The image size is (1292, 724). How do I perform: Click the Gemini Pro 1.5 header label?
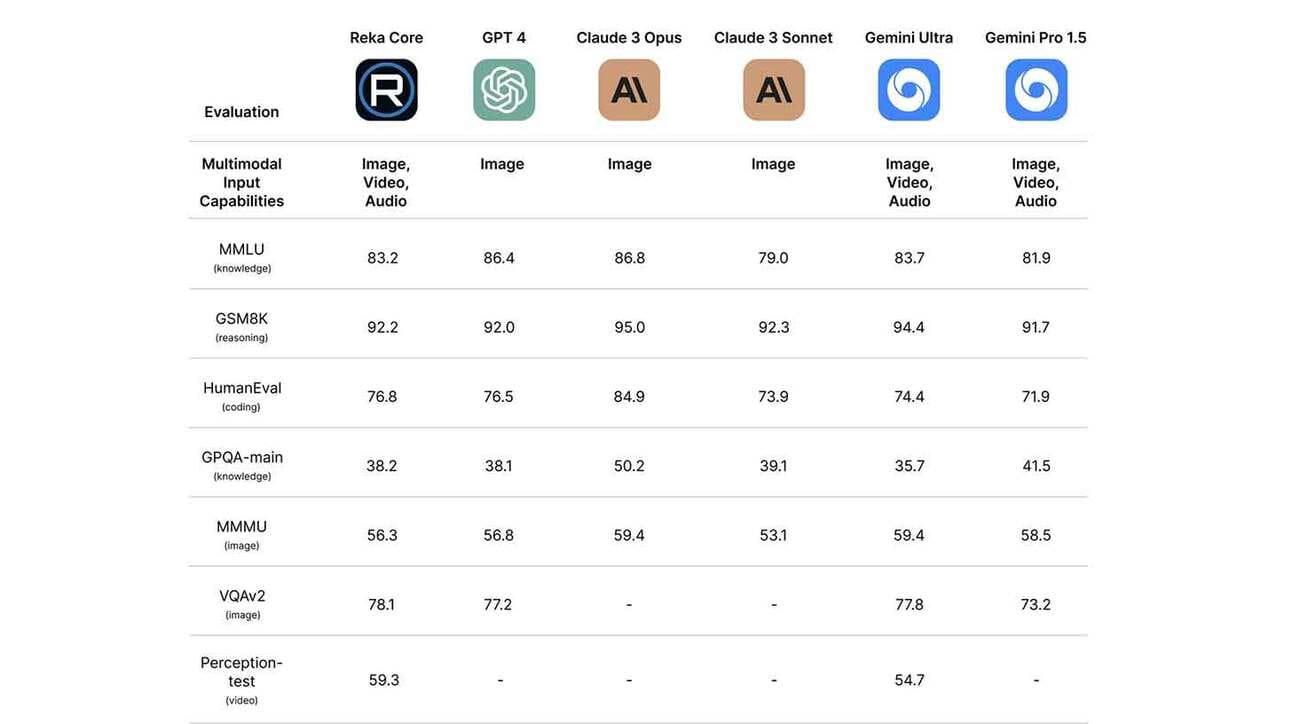tap(1036, 38)
